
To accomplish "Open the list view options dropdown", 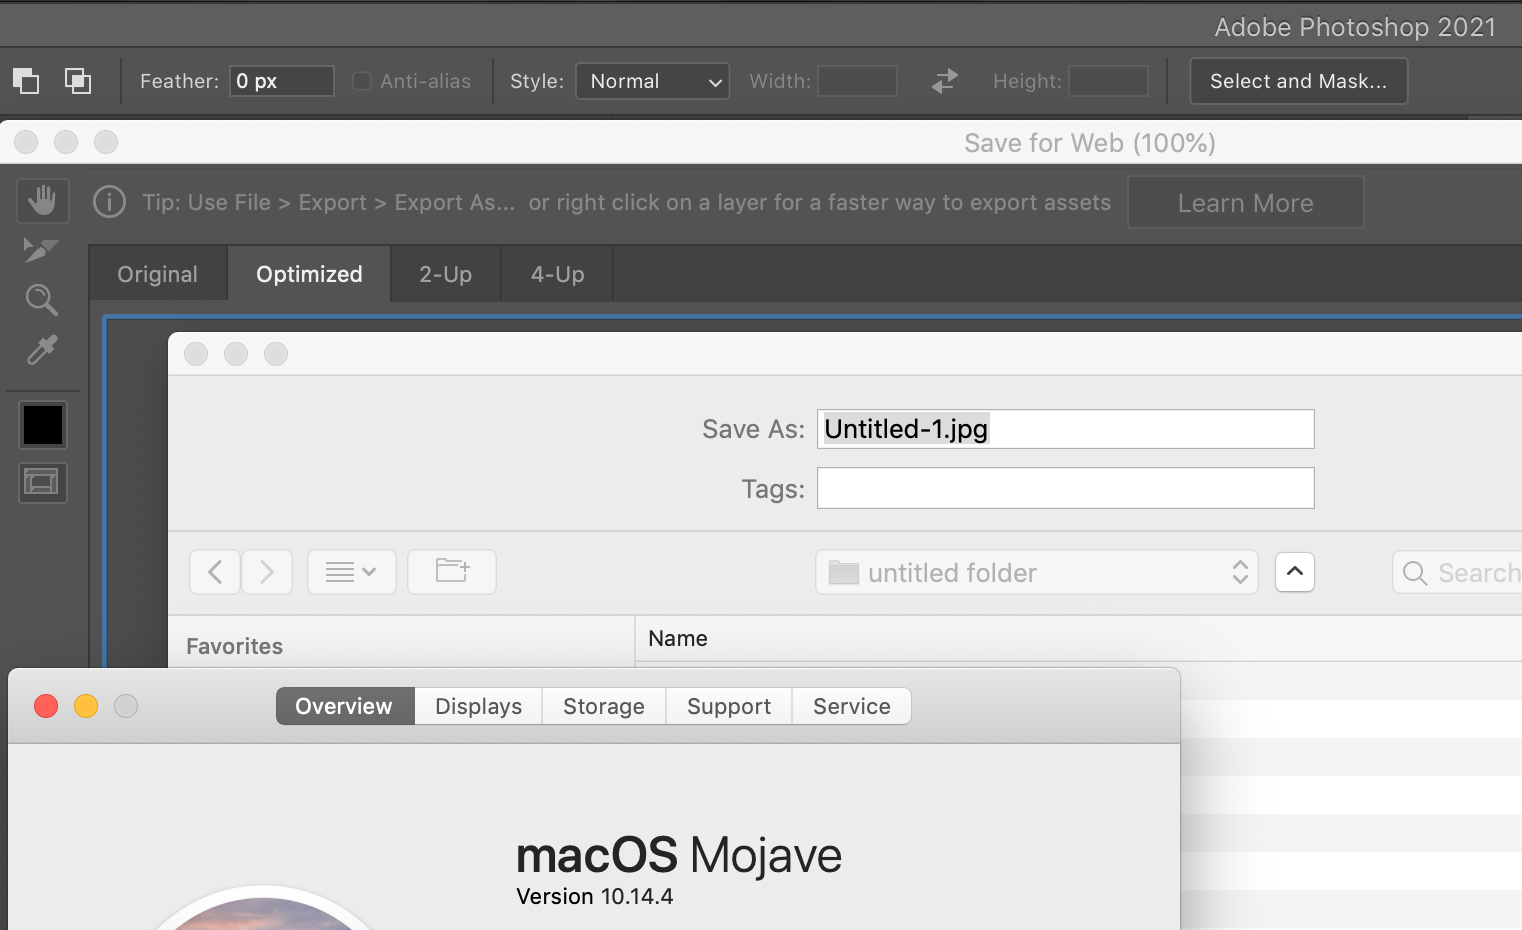I will tap(351, 571).
